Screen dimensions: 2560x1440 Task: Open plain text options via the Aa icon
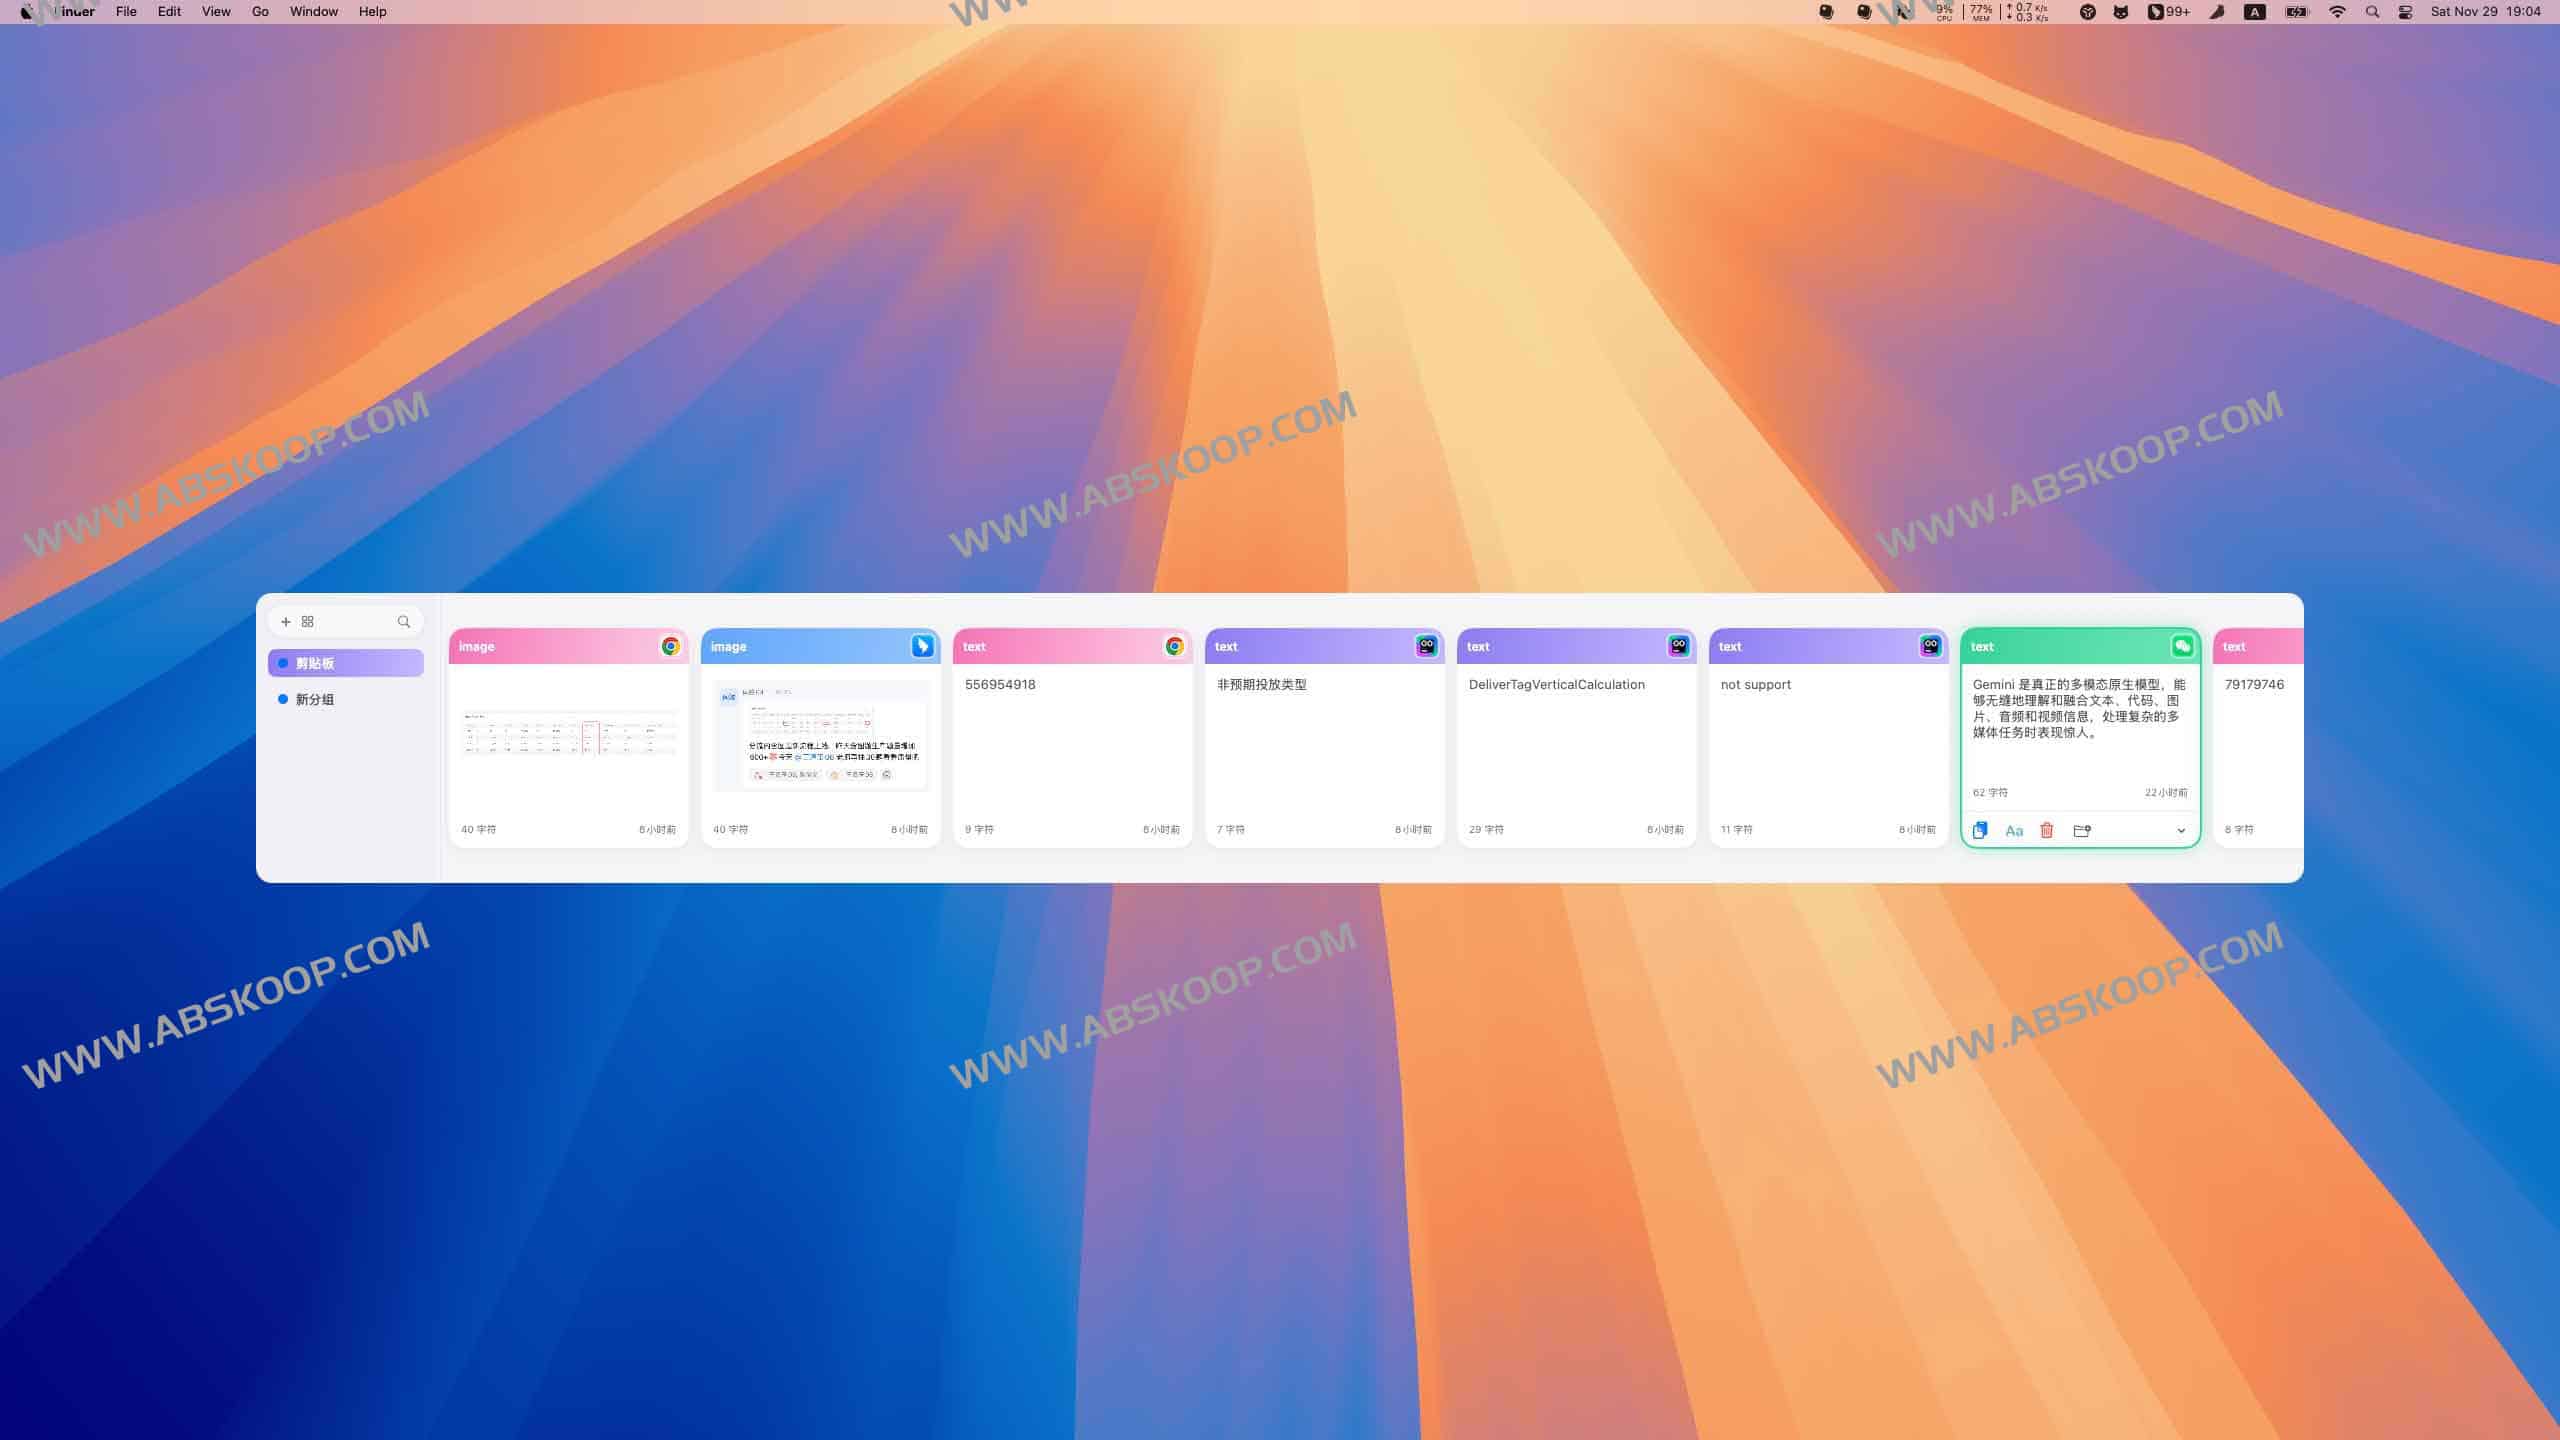(x=2015, y=831)
